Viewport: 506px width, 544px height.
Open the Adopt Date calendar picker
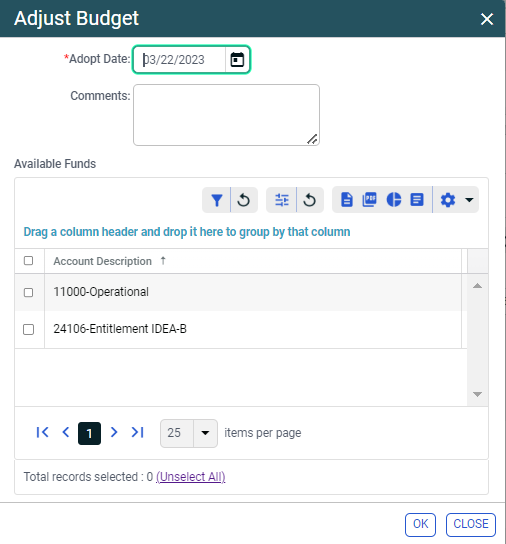click(x=237, y=60)
